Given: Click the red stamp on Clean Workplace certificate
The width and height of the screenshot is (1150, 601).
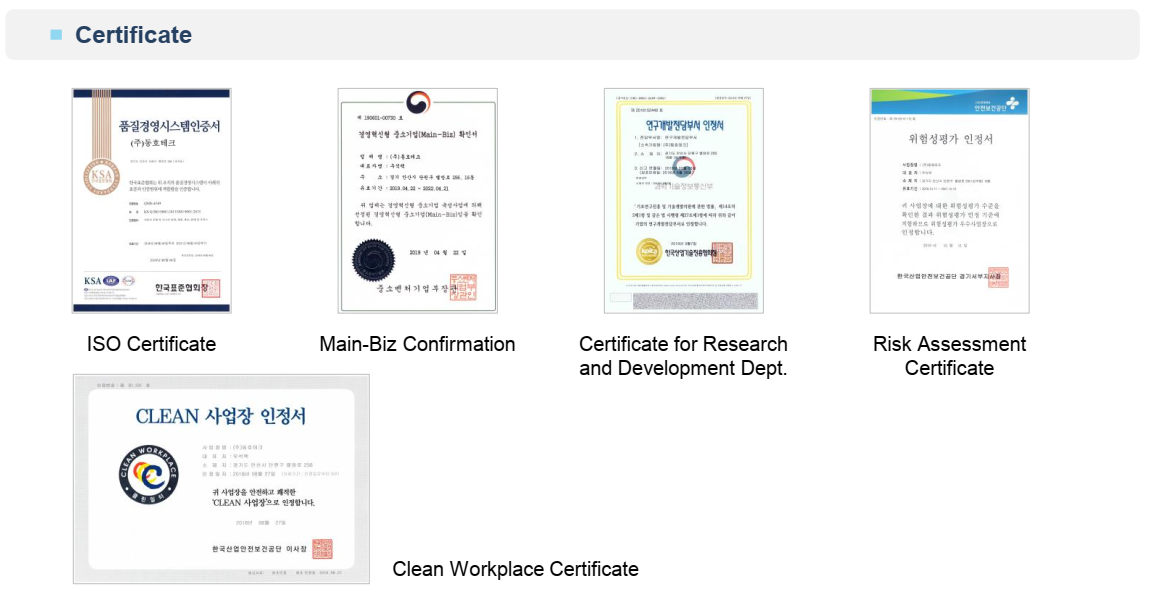Looking at the screenshot, I should (x=322, y=549).
